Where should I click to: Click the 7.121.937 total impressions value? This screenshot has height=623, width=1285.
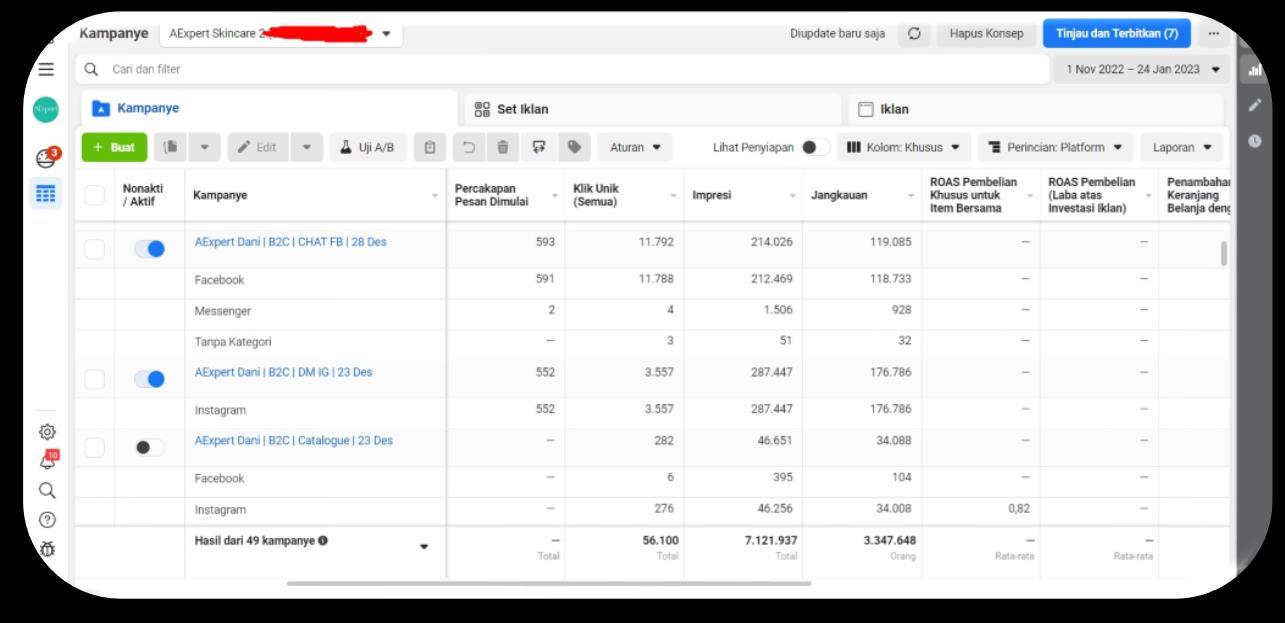[x=769, y=540]
